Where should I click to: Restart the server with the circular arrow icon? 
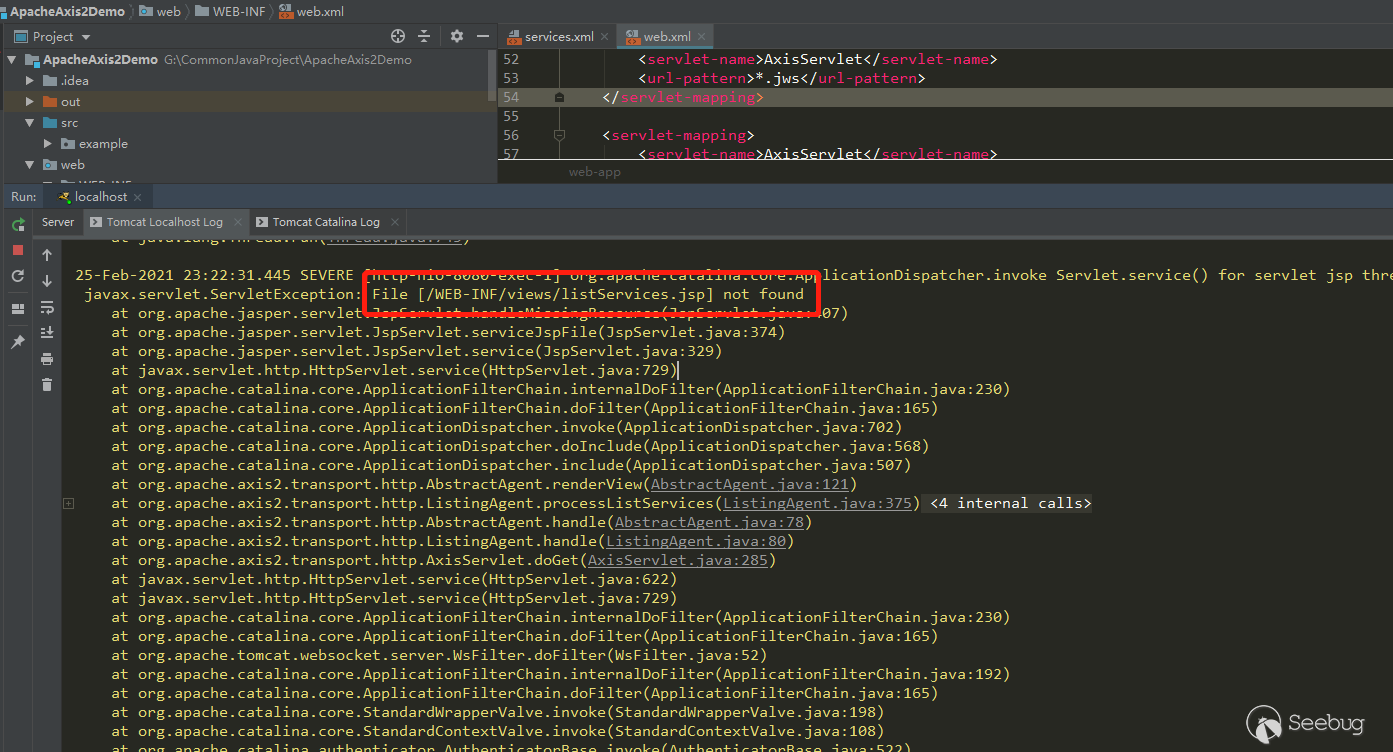pyautogui.click(x=18, y=276)
